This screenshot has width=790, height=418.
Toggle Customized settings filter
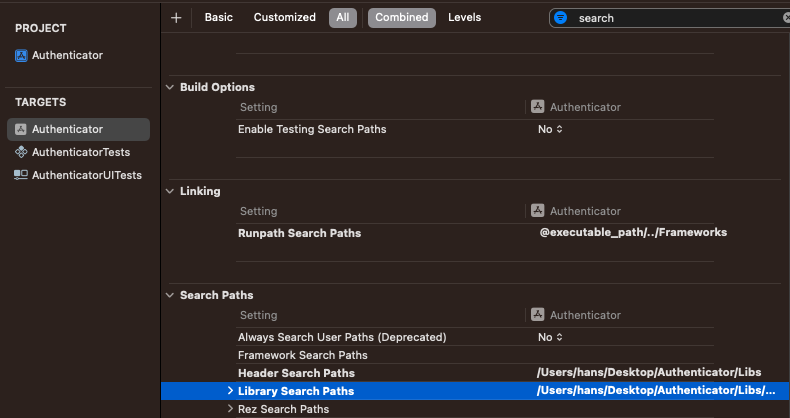click(x=284, y=18)
